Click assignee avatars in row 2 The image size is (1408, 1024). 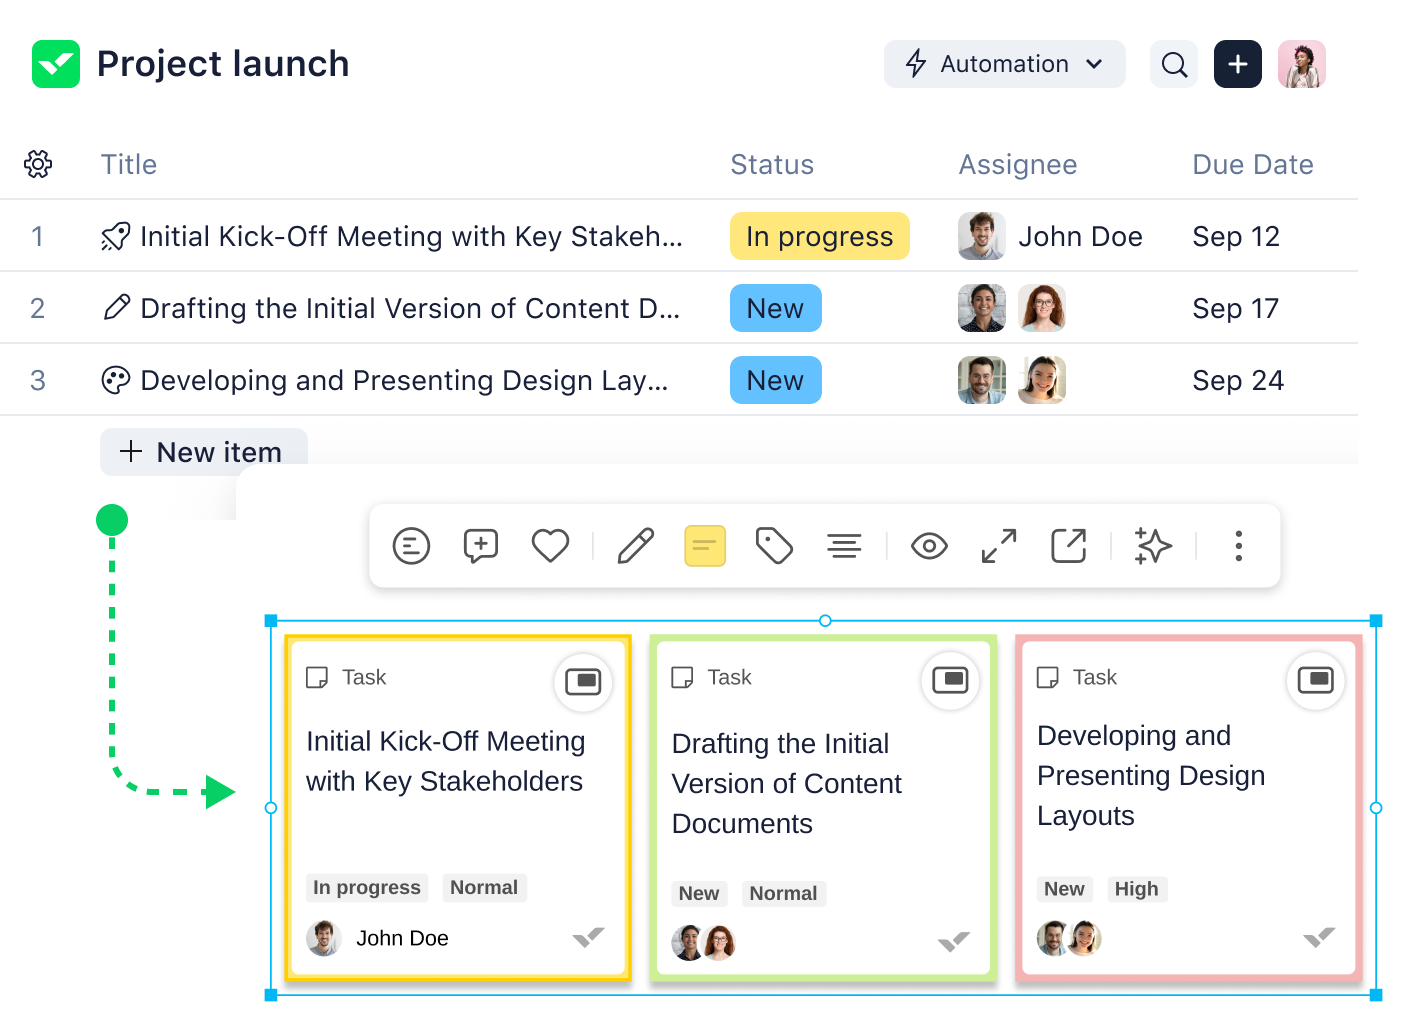pos(1012,308)
